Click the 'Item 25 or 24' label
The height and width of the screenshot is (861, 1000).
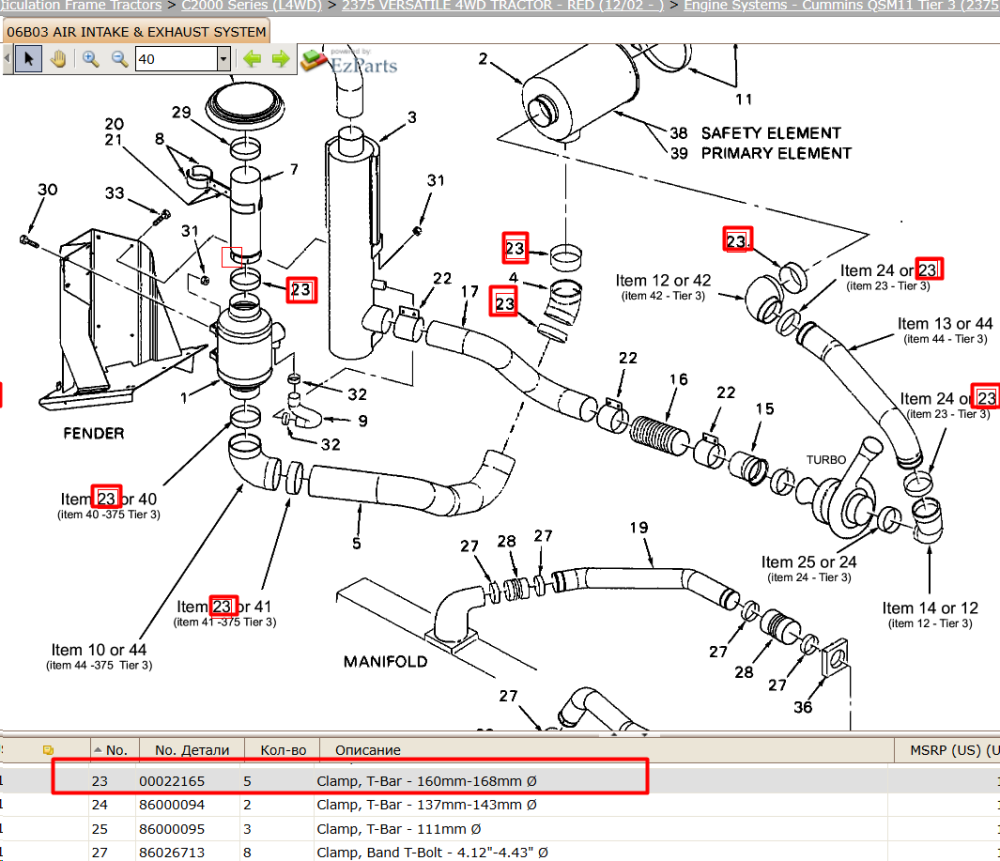(809, 562)
